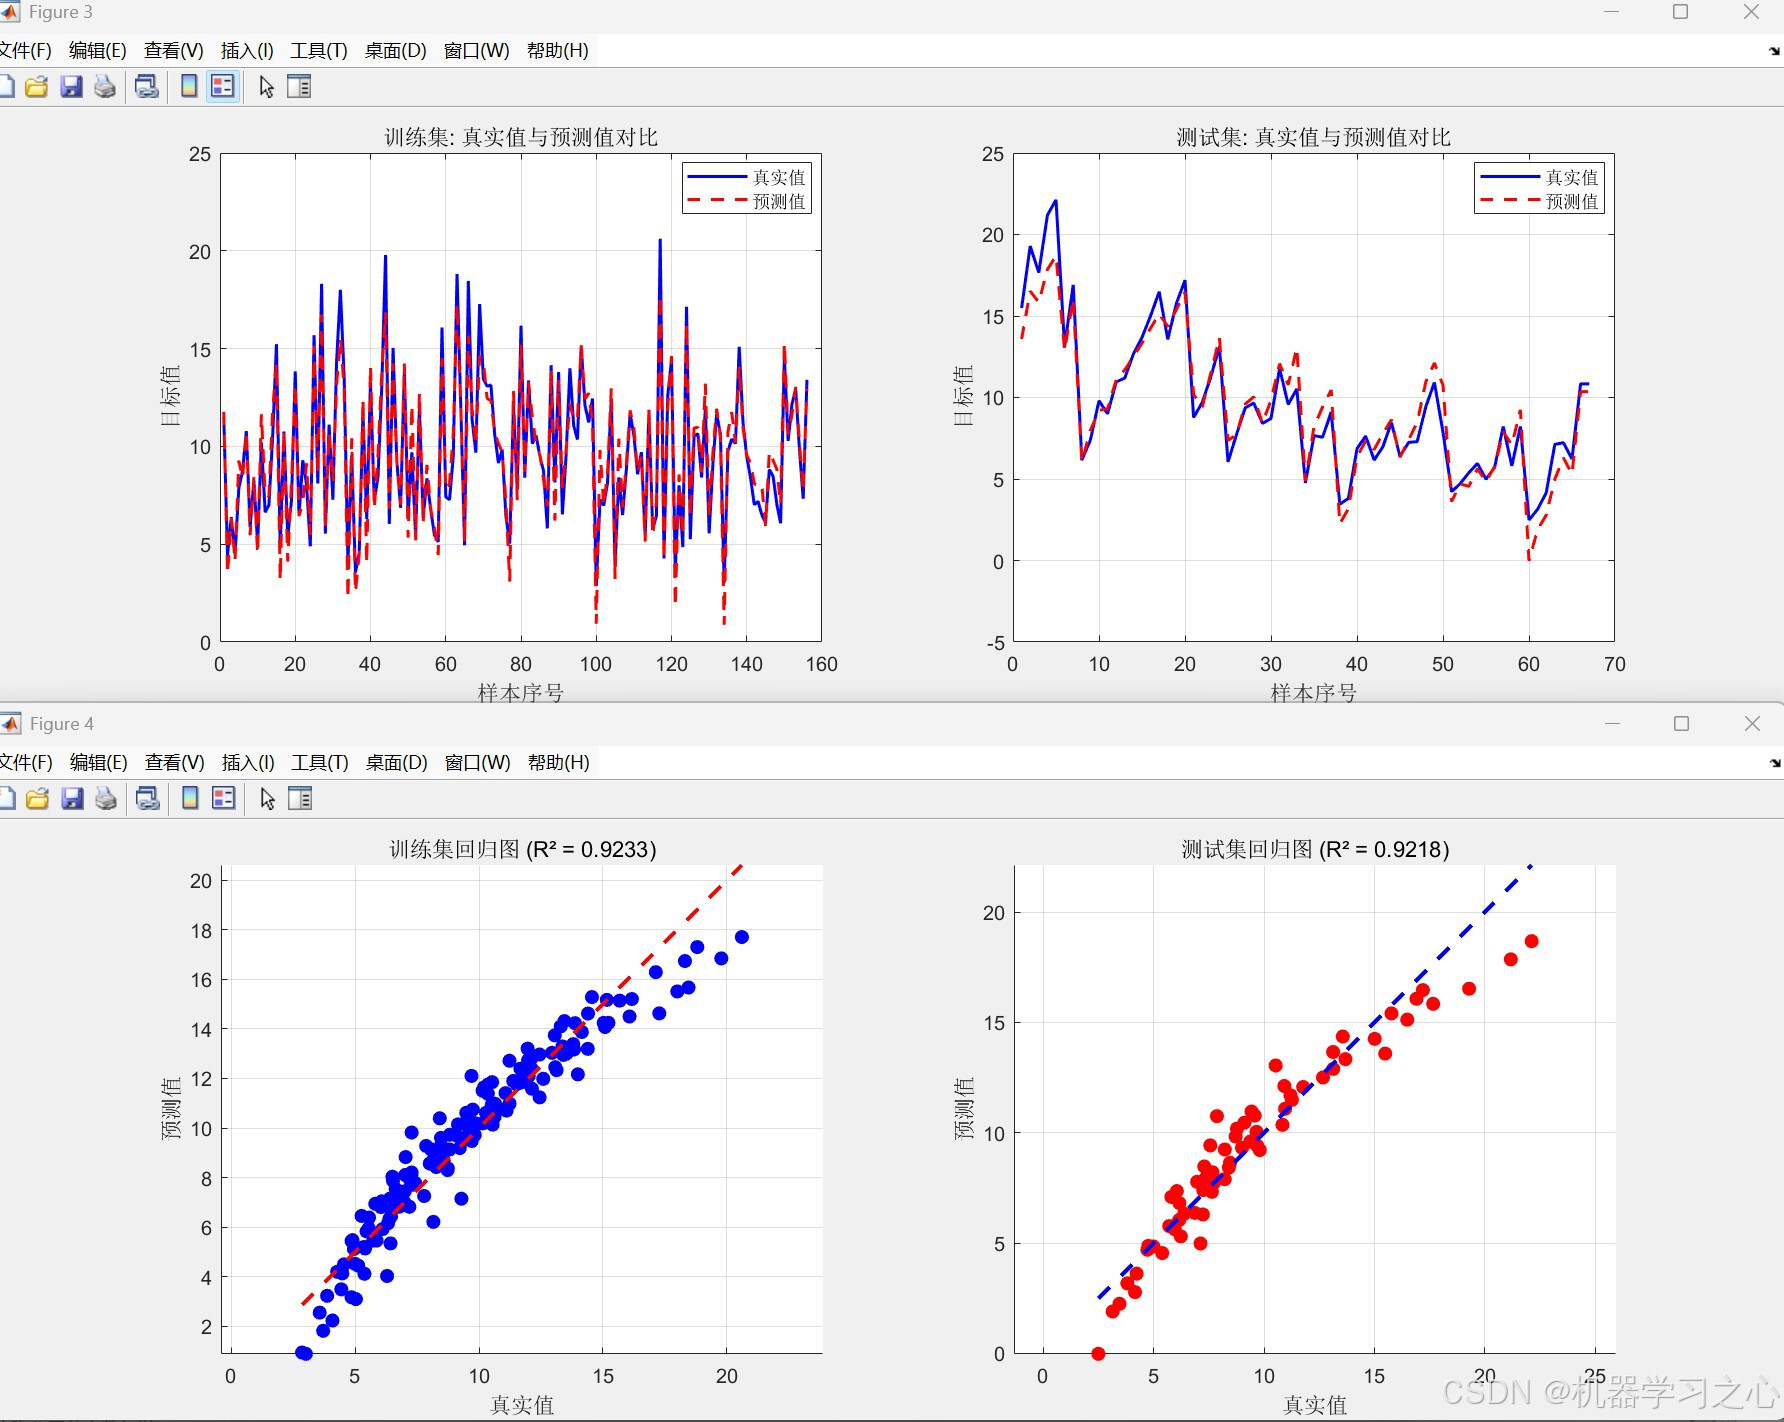Open 编辑(E) menu in Figure 4
1784x1422 pixels.
pyautogui.click(x=98, y=763)
